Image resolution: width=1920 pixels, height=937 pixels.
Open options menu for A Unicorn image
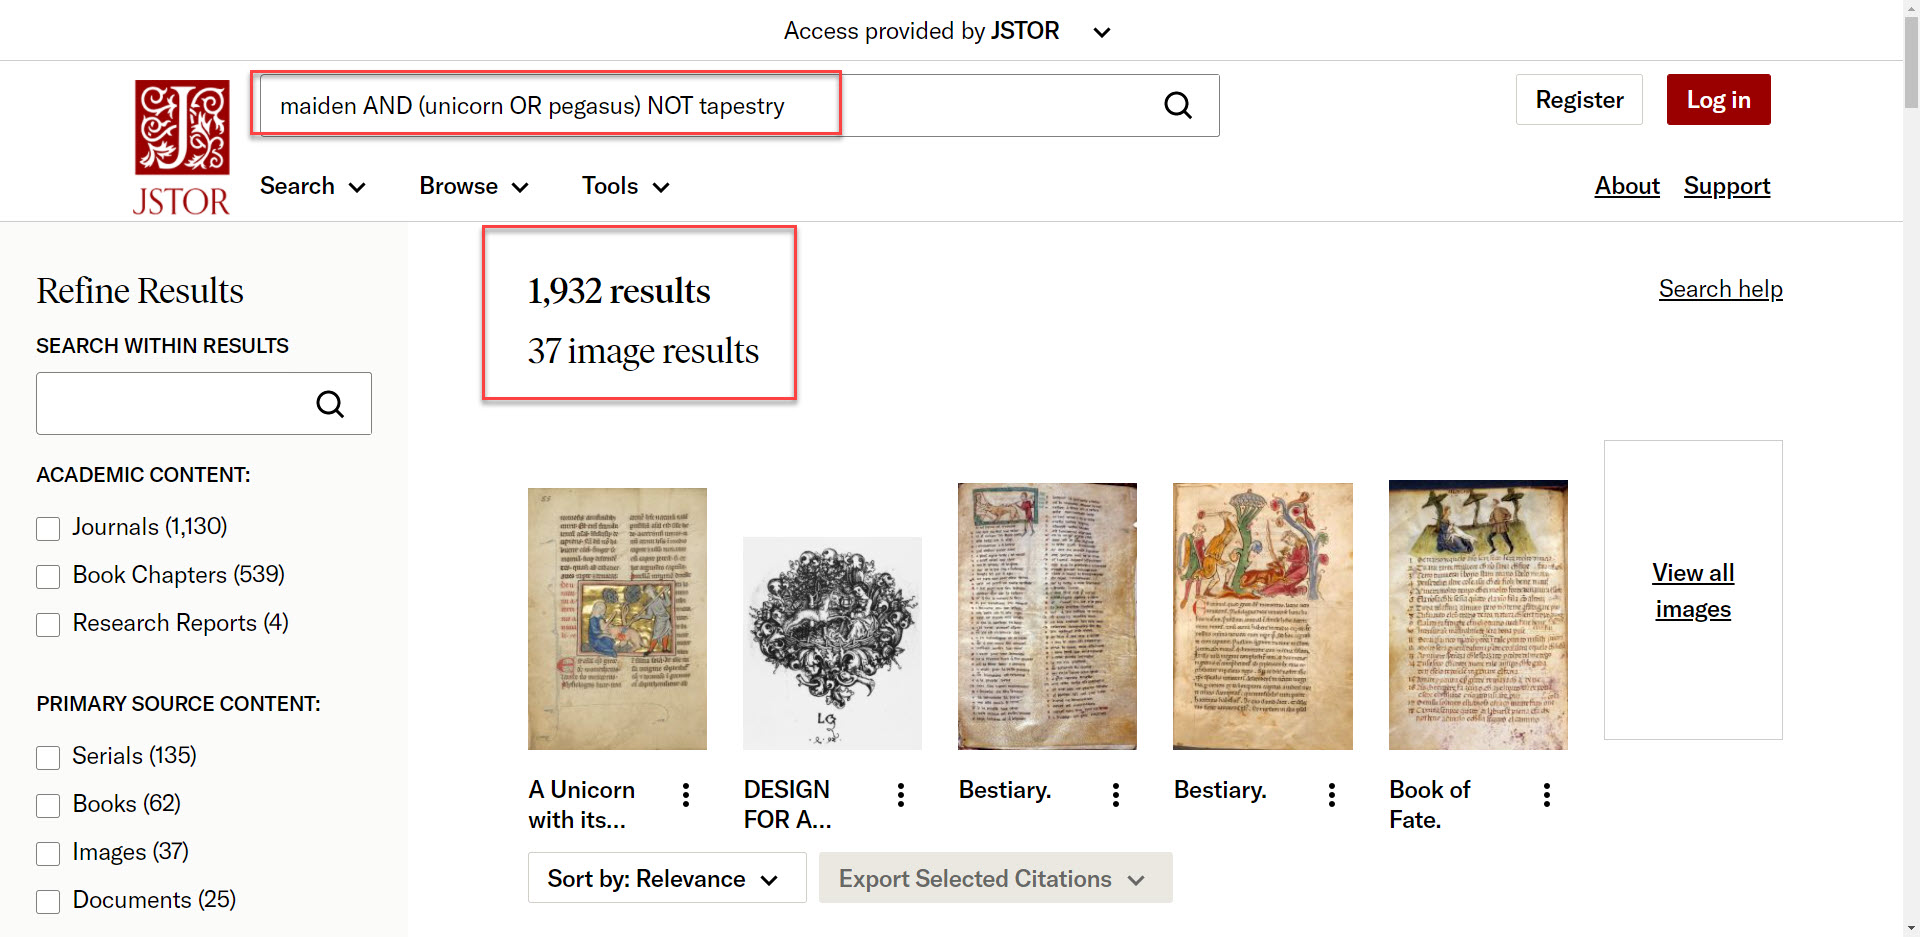coord(686,795)
